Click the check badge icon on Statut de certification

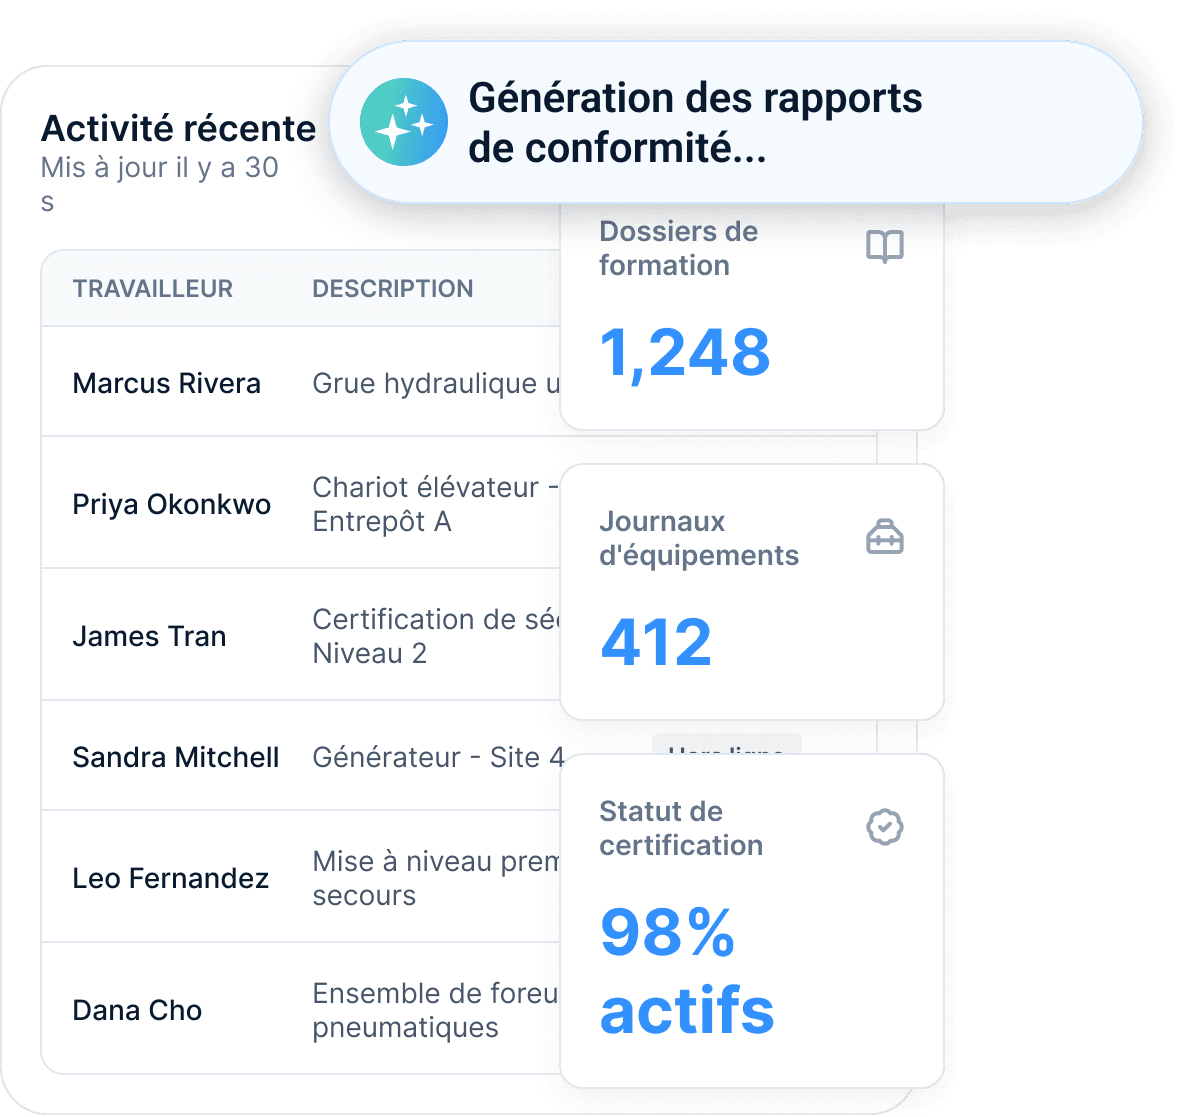[885, 827]
